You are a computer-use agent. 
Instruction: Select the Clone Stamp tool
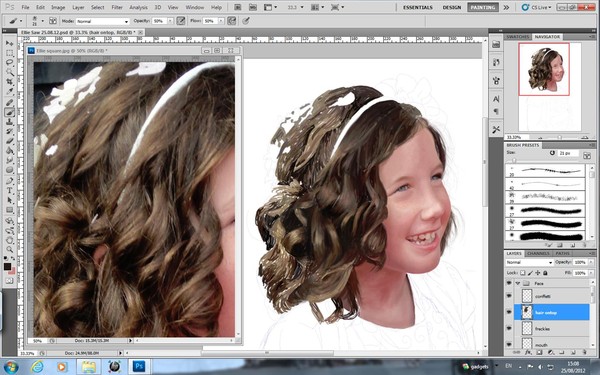pos(9,122)
